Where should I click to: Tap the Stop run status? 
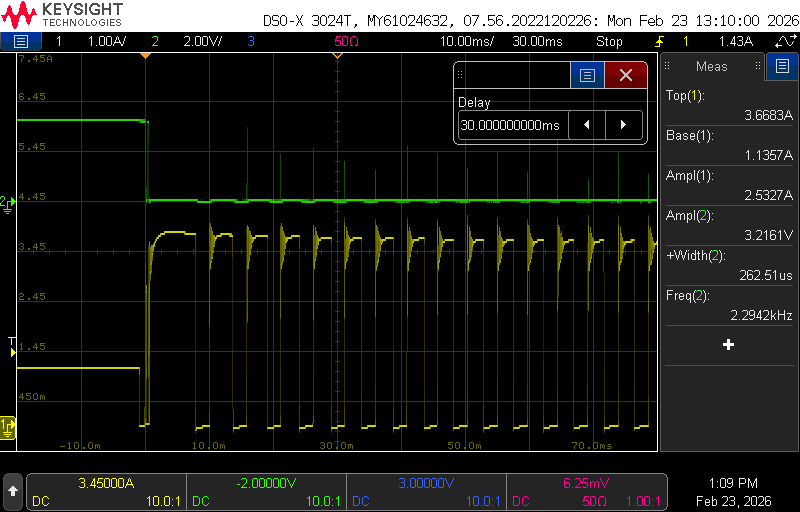coord(609,41)
